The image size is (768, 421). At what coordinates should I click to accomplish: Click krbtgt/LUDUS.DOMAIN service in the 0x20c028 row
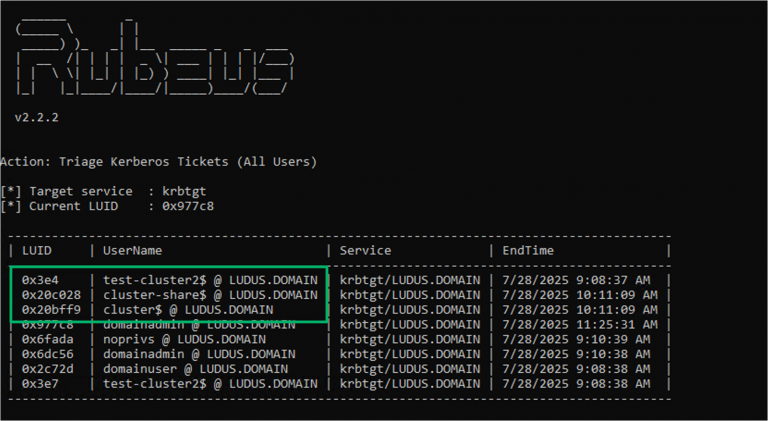(x=410, y=295)
